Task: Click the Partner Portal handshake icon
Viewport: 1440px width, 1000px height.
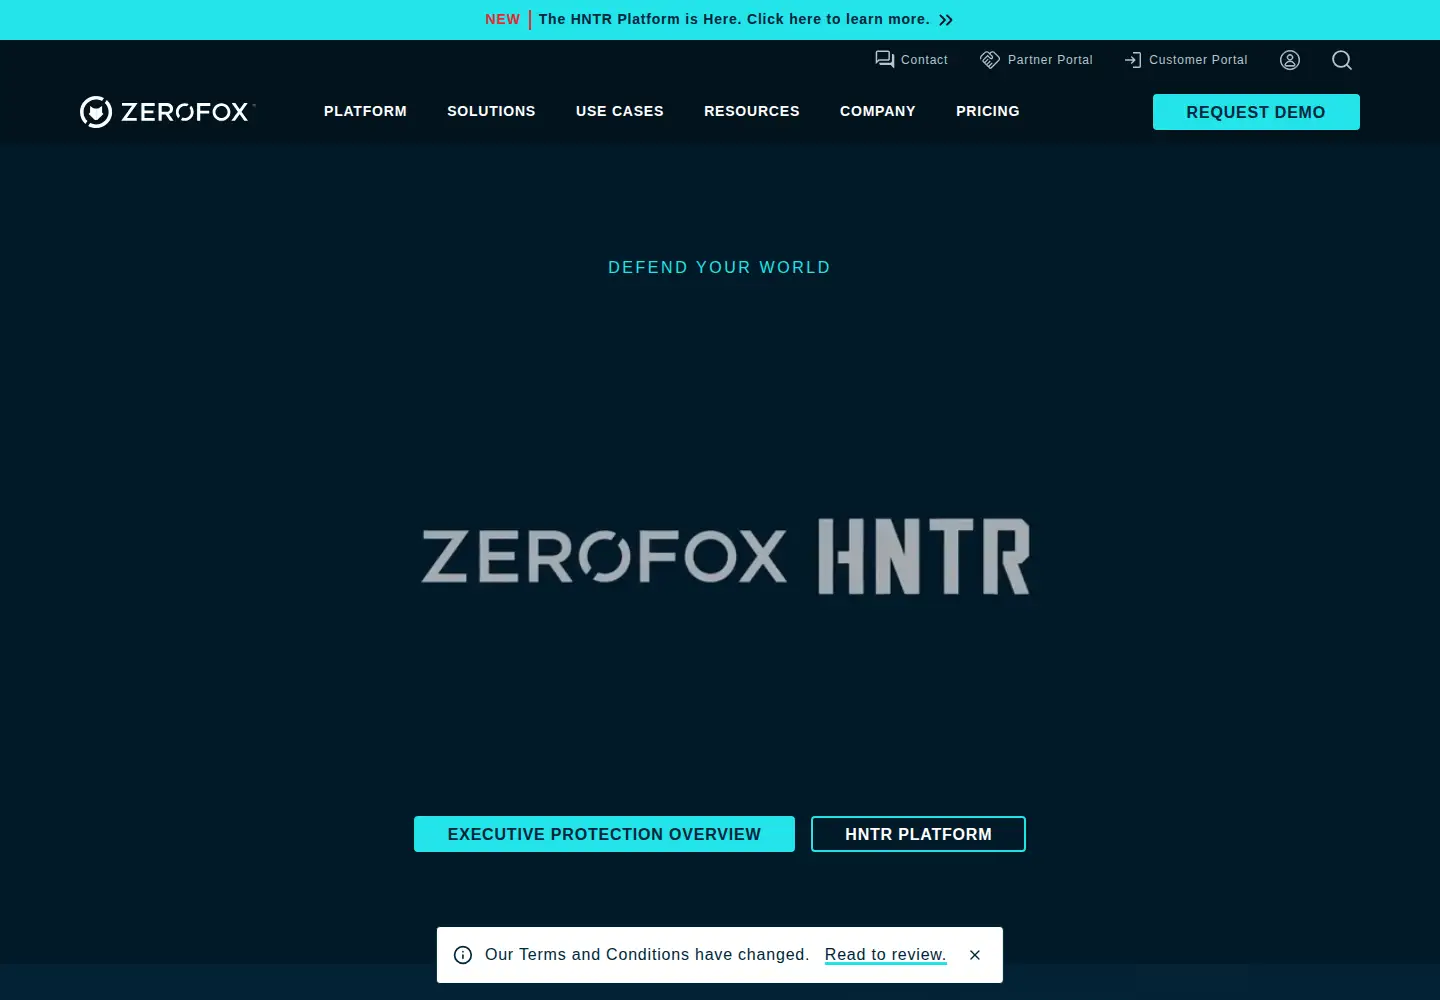Action: [990, 60]
